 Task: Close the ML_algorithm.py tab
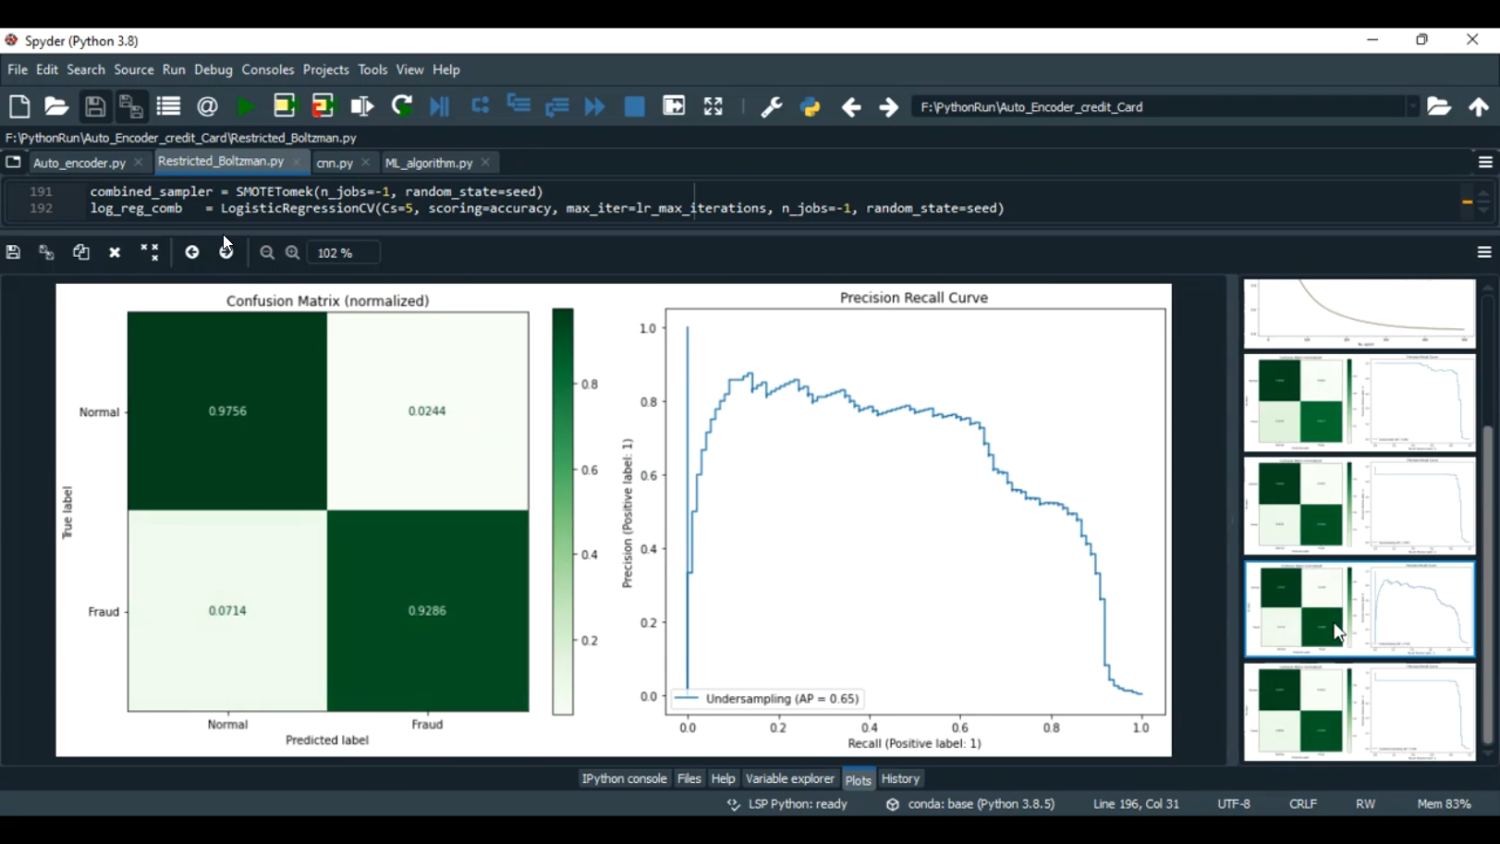point(486,162)
